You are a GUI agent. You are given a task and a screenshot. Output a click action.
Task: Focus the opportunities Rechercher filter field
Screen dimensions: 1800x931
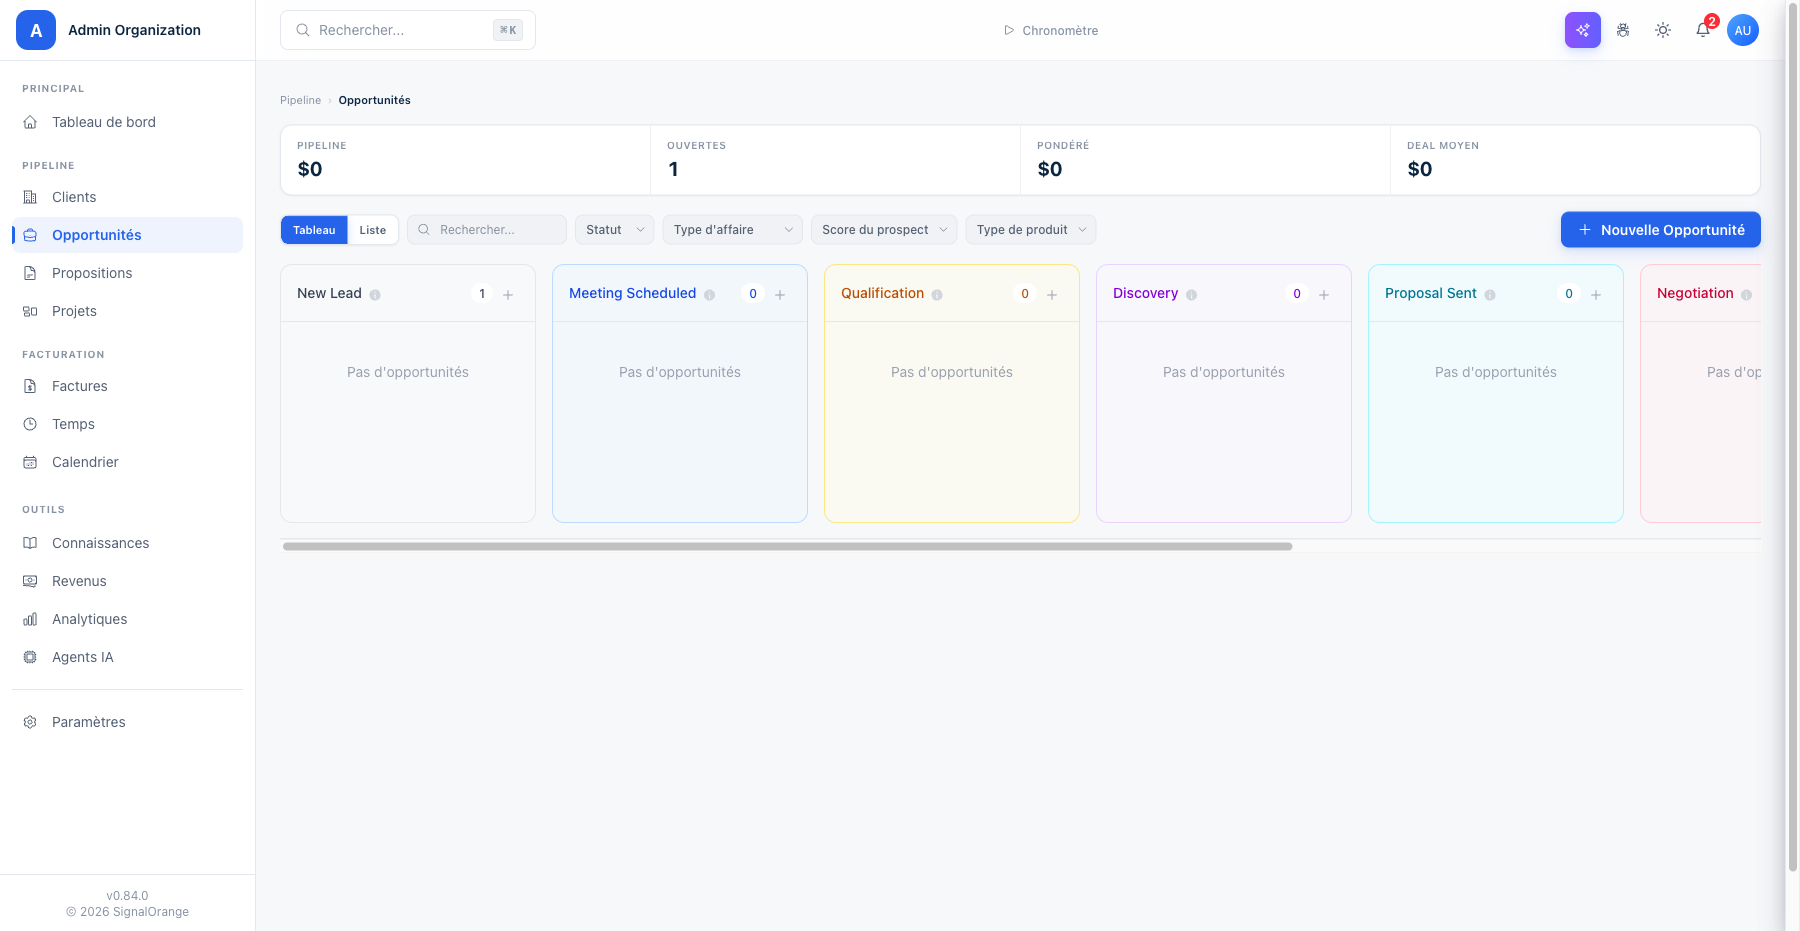[487, 230]
